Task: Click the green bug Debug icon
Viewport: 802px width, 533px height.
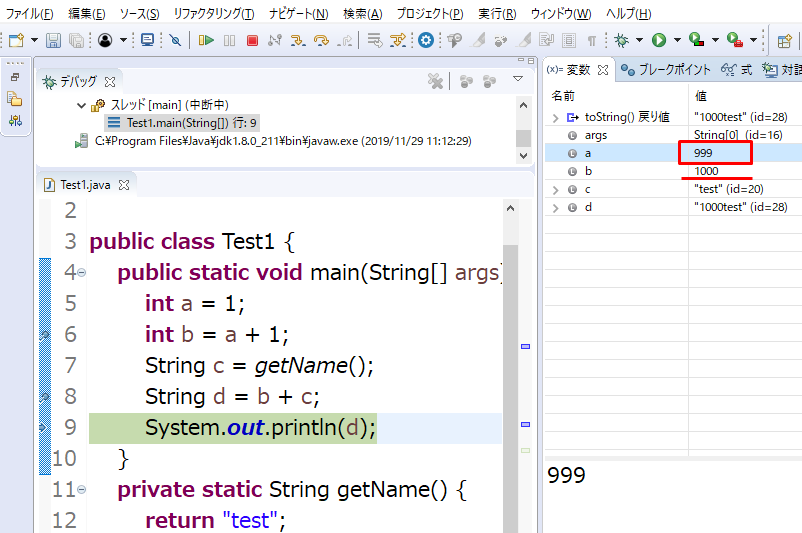Action: tap(621, 40)
